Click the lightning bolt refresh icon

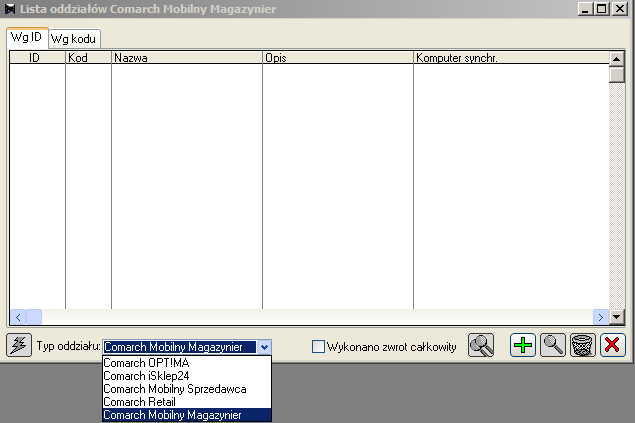click(x=19, y=345)
